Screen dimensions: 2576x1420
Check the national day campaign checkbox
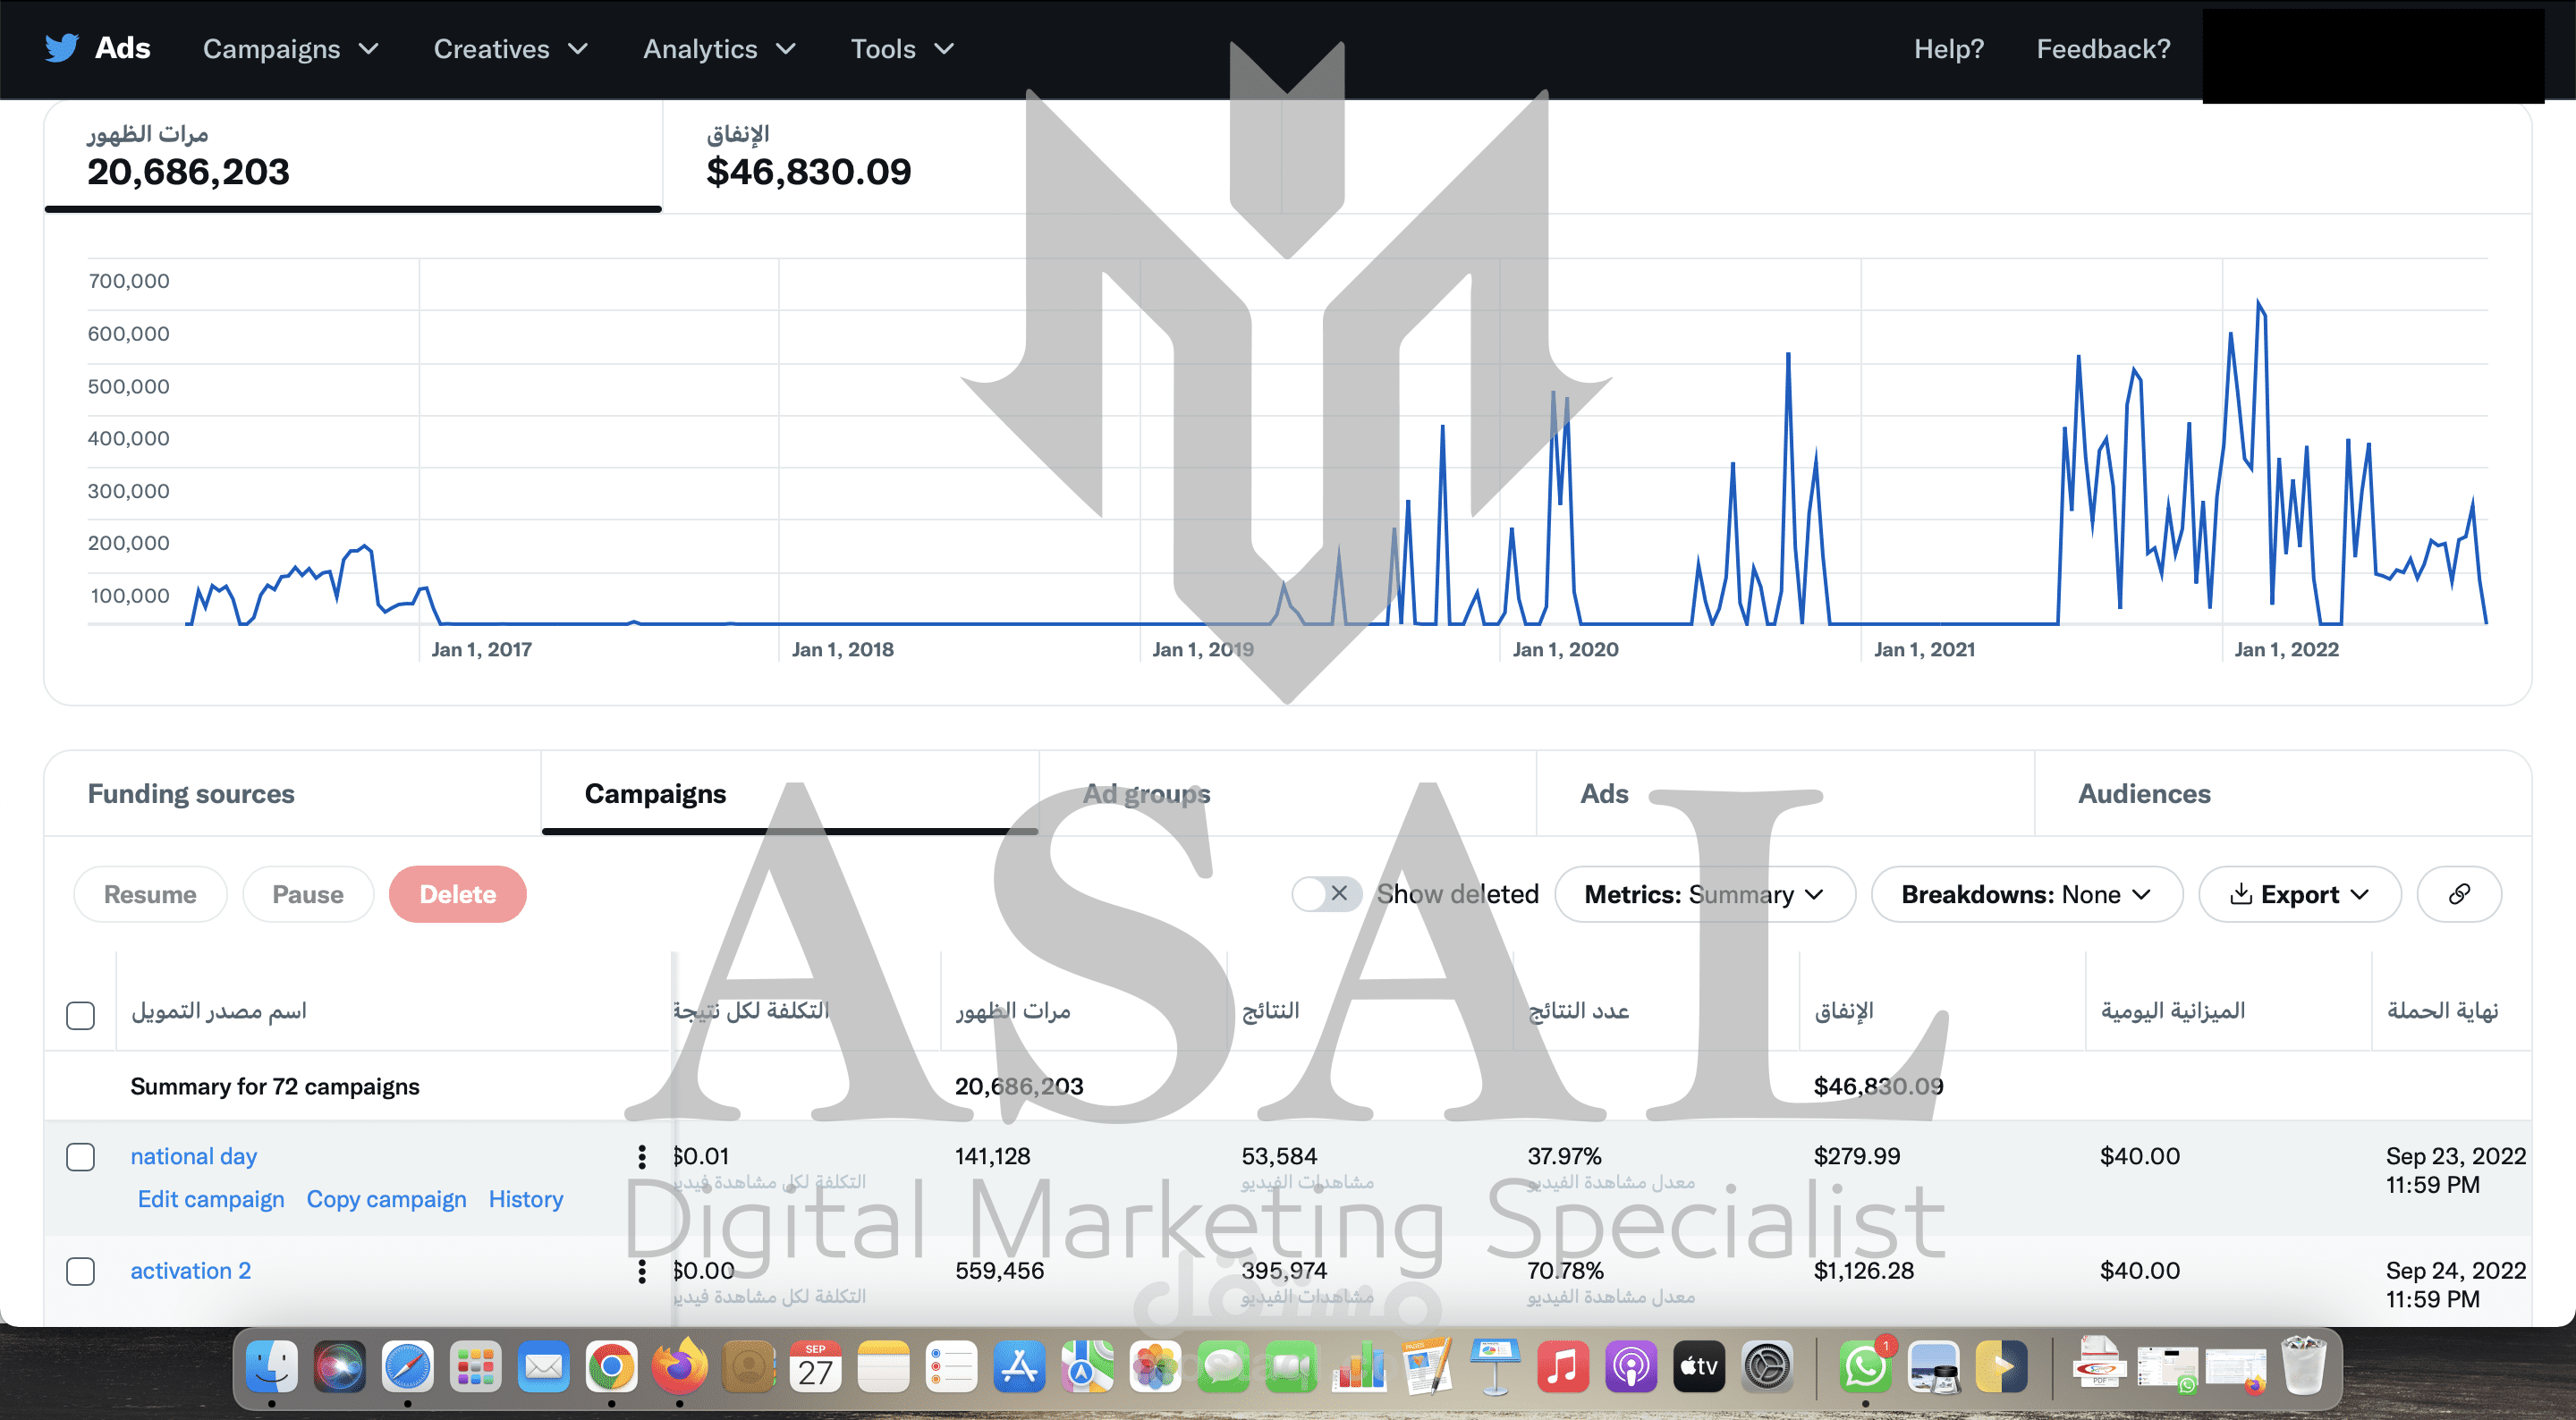pyautogui.click(x=80, y=1157)
